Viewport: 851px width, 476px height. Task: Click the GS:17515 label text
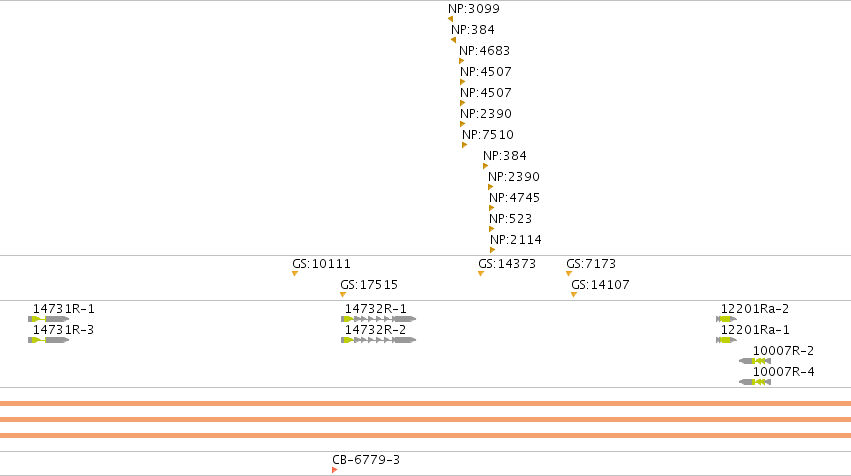[x=369, y=285]
